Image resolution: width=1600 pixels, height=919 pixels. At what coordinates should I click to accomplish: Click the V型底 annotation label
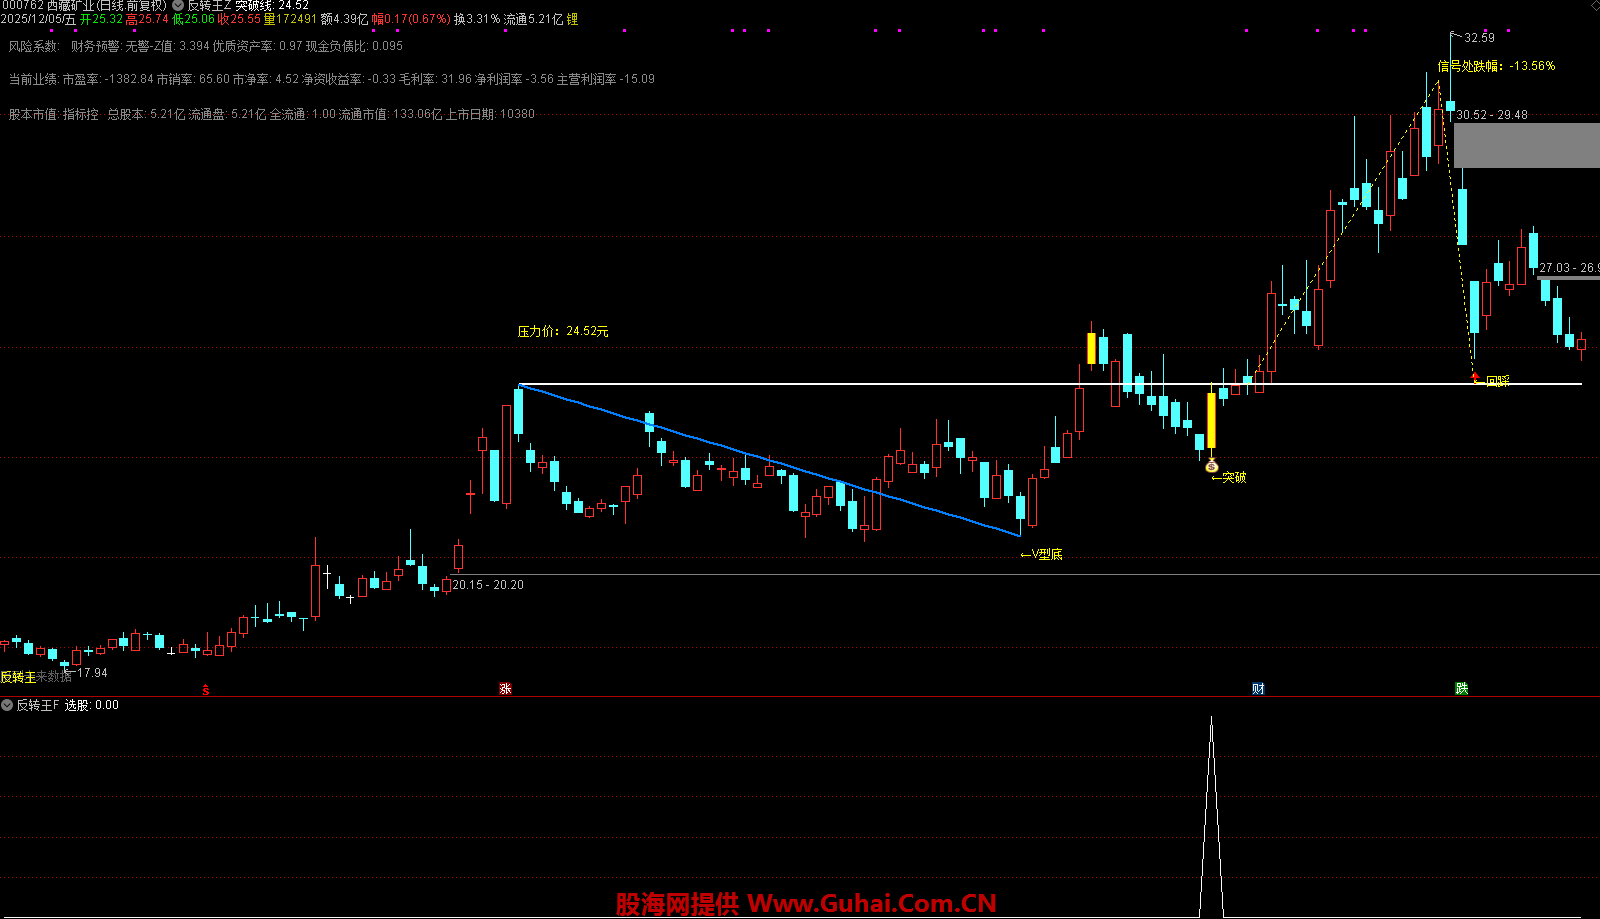tap(1042, 554)
